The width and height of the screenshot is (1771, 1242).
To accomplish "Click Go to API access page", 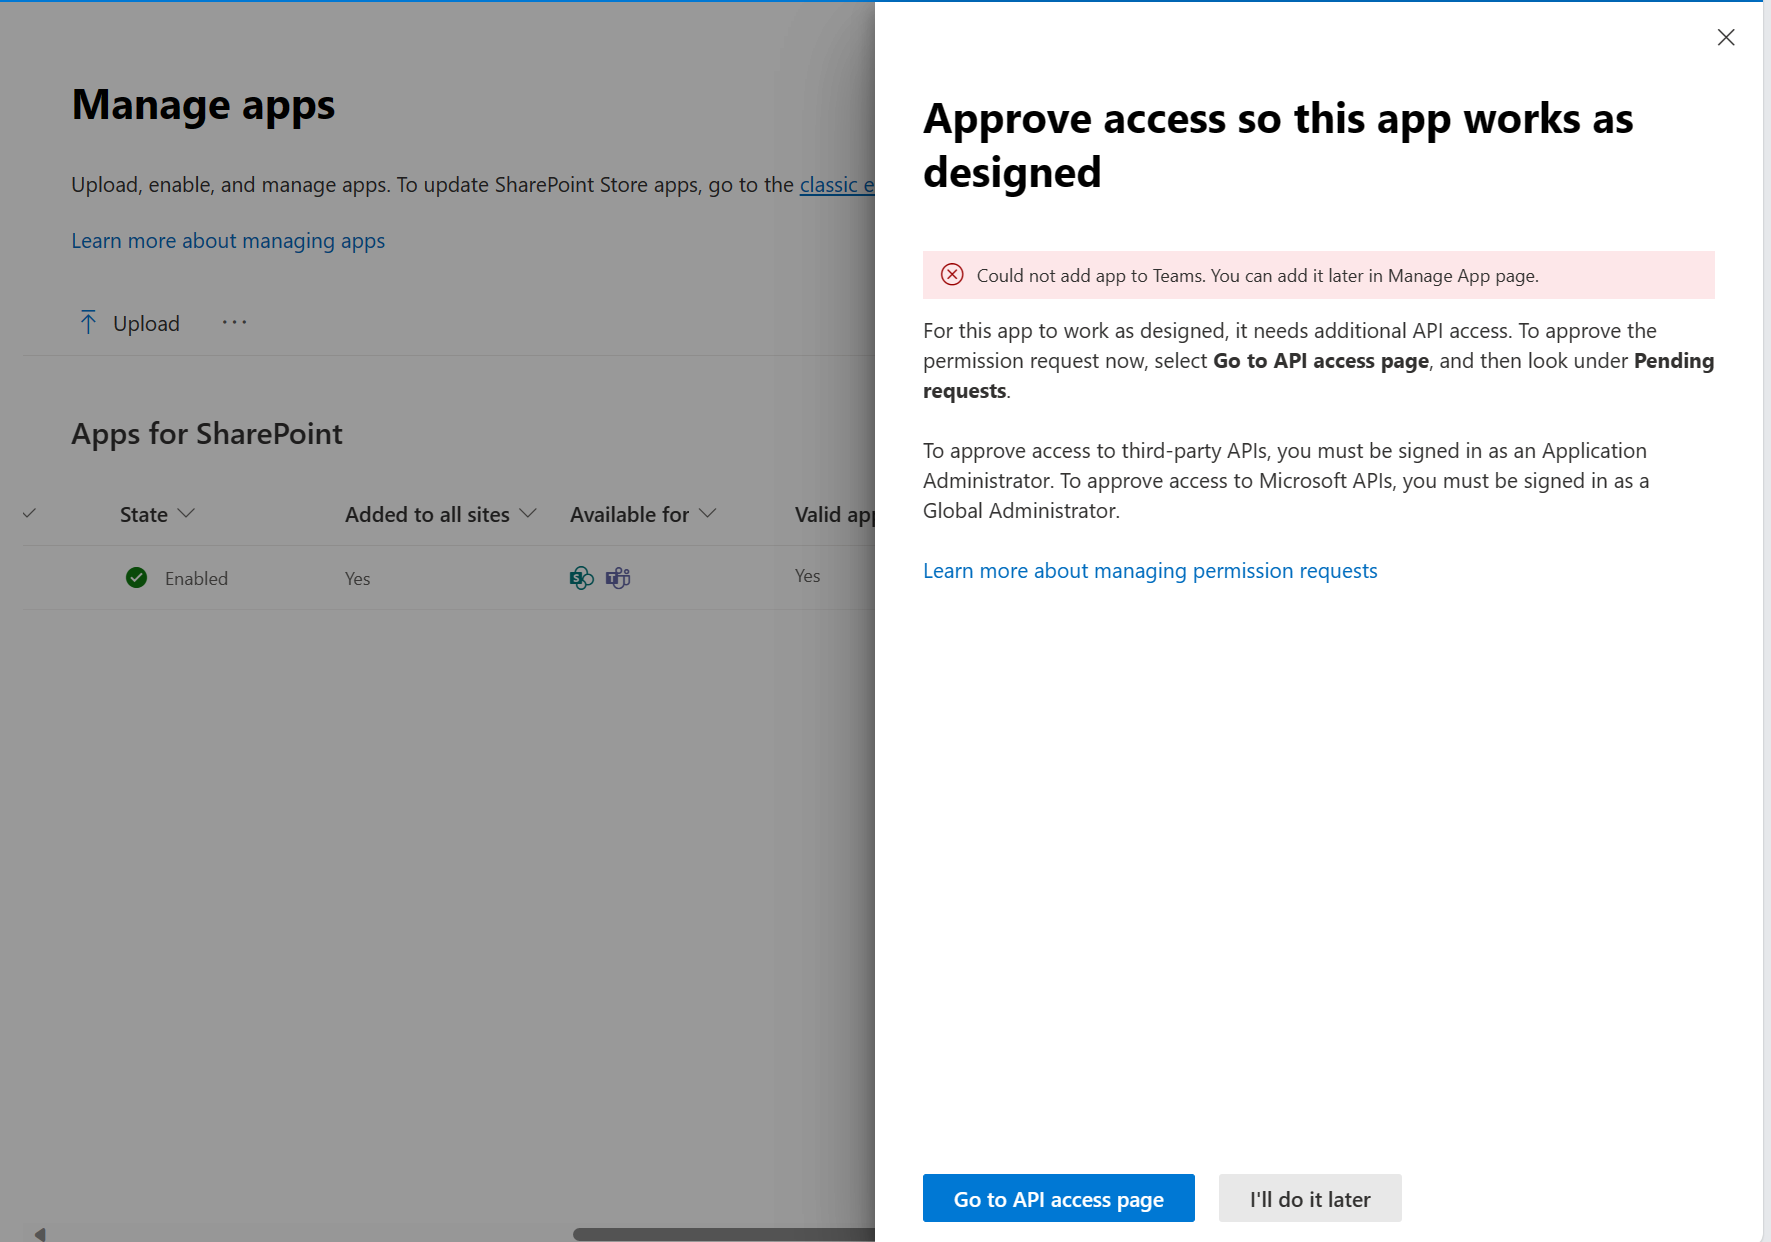I will (x=1058, y=1198).
